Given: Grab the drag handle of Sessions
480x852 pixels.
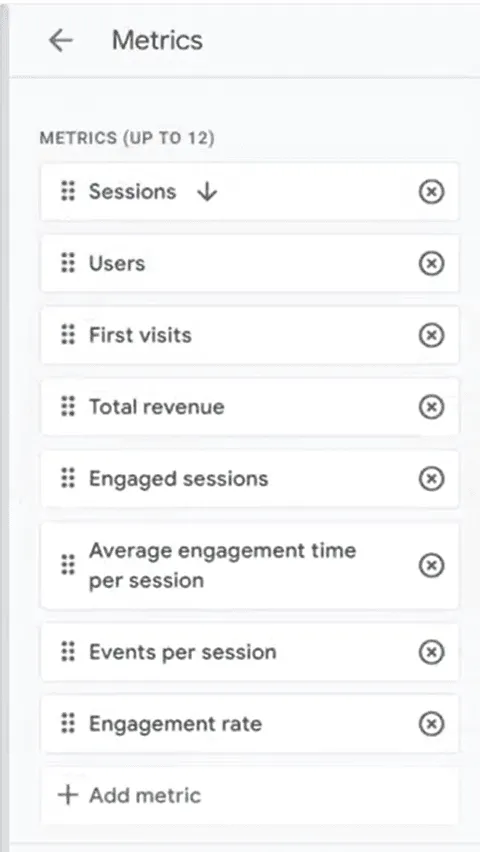Looking at the screenshot, I should (x=68, y=192).
